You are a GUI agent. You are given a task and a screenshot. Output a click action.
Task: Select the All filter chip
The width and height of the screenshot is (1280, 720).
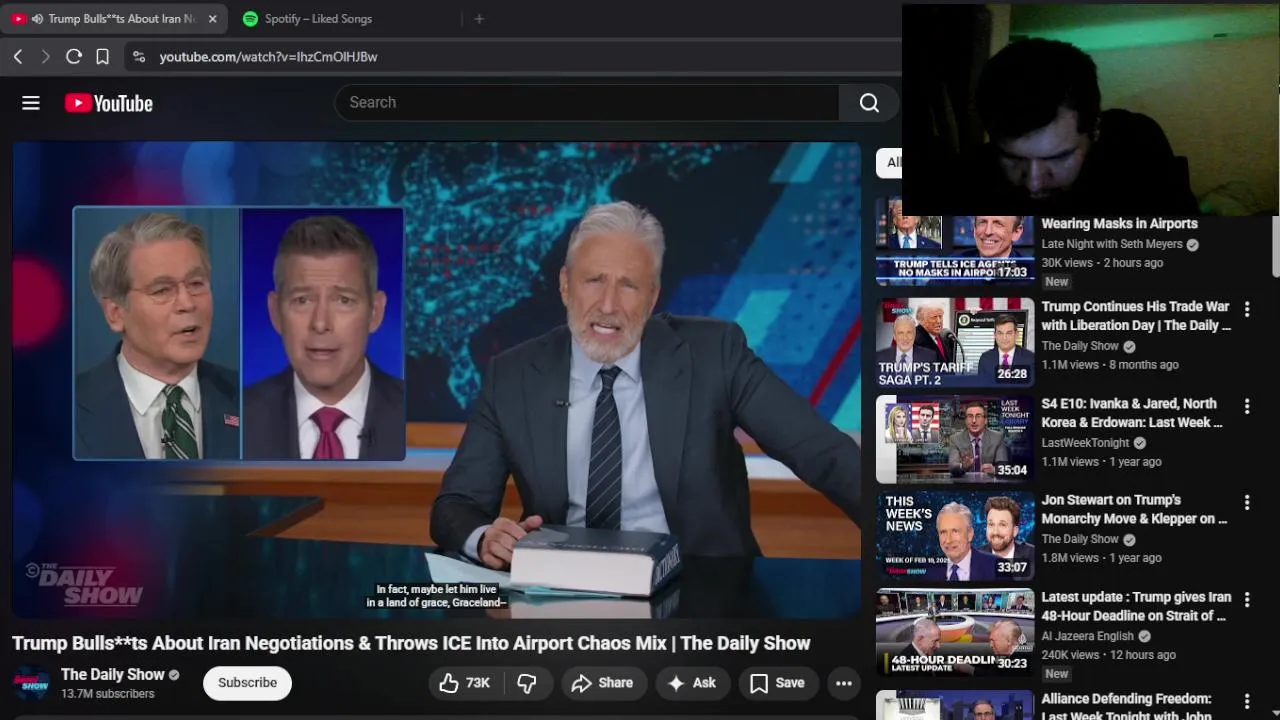[x=889, y=162]
